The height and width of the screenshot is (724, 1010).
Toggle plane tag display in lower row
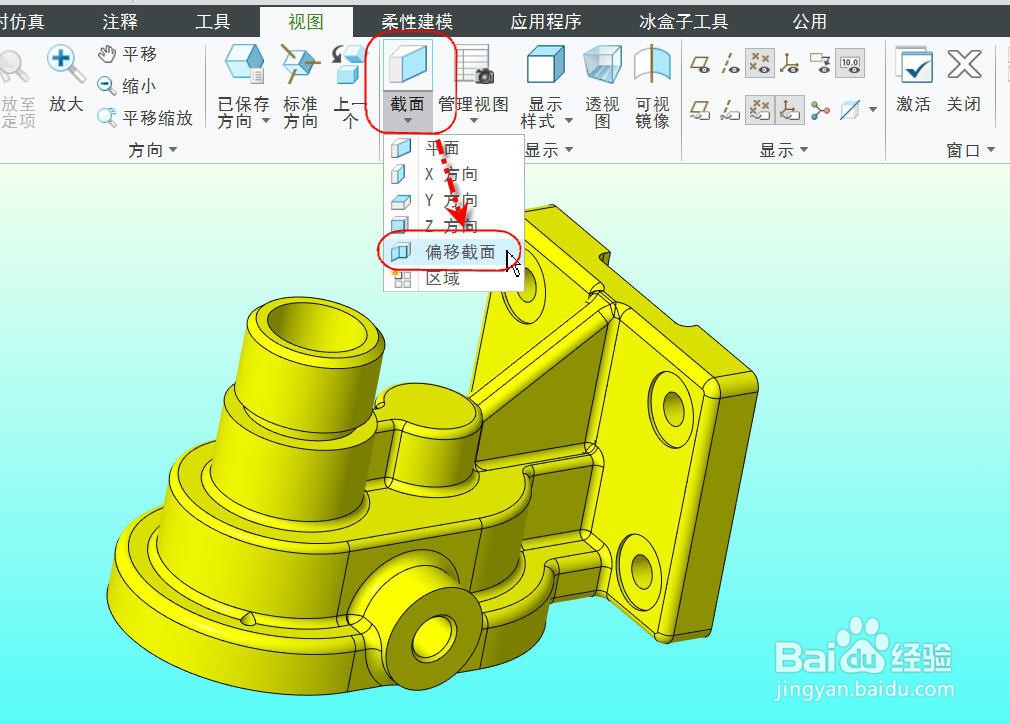coord(700,111)
